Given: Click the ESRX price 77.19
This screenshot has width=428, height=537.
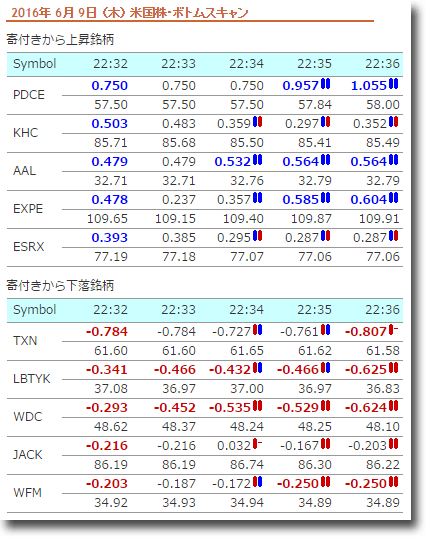Looking at the screenshot, I should click(111, 257).
